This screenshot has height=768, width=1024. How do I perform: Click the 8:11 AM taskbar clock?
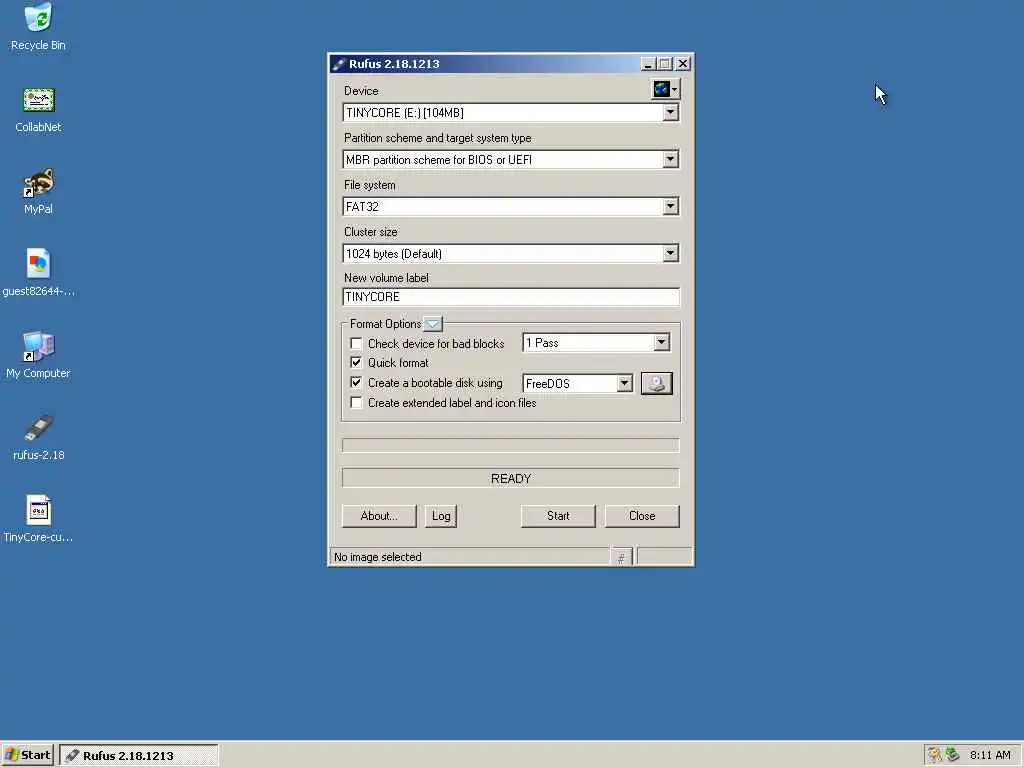(990, 756)
